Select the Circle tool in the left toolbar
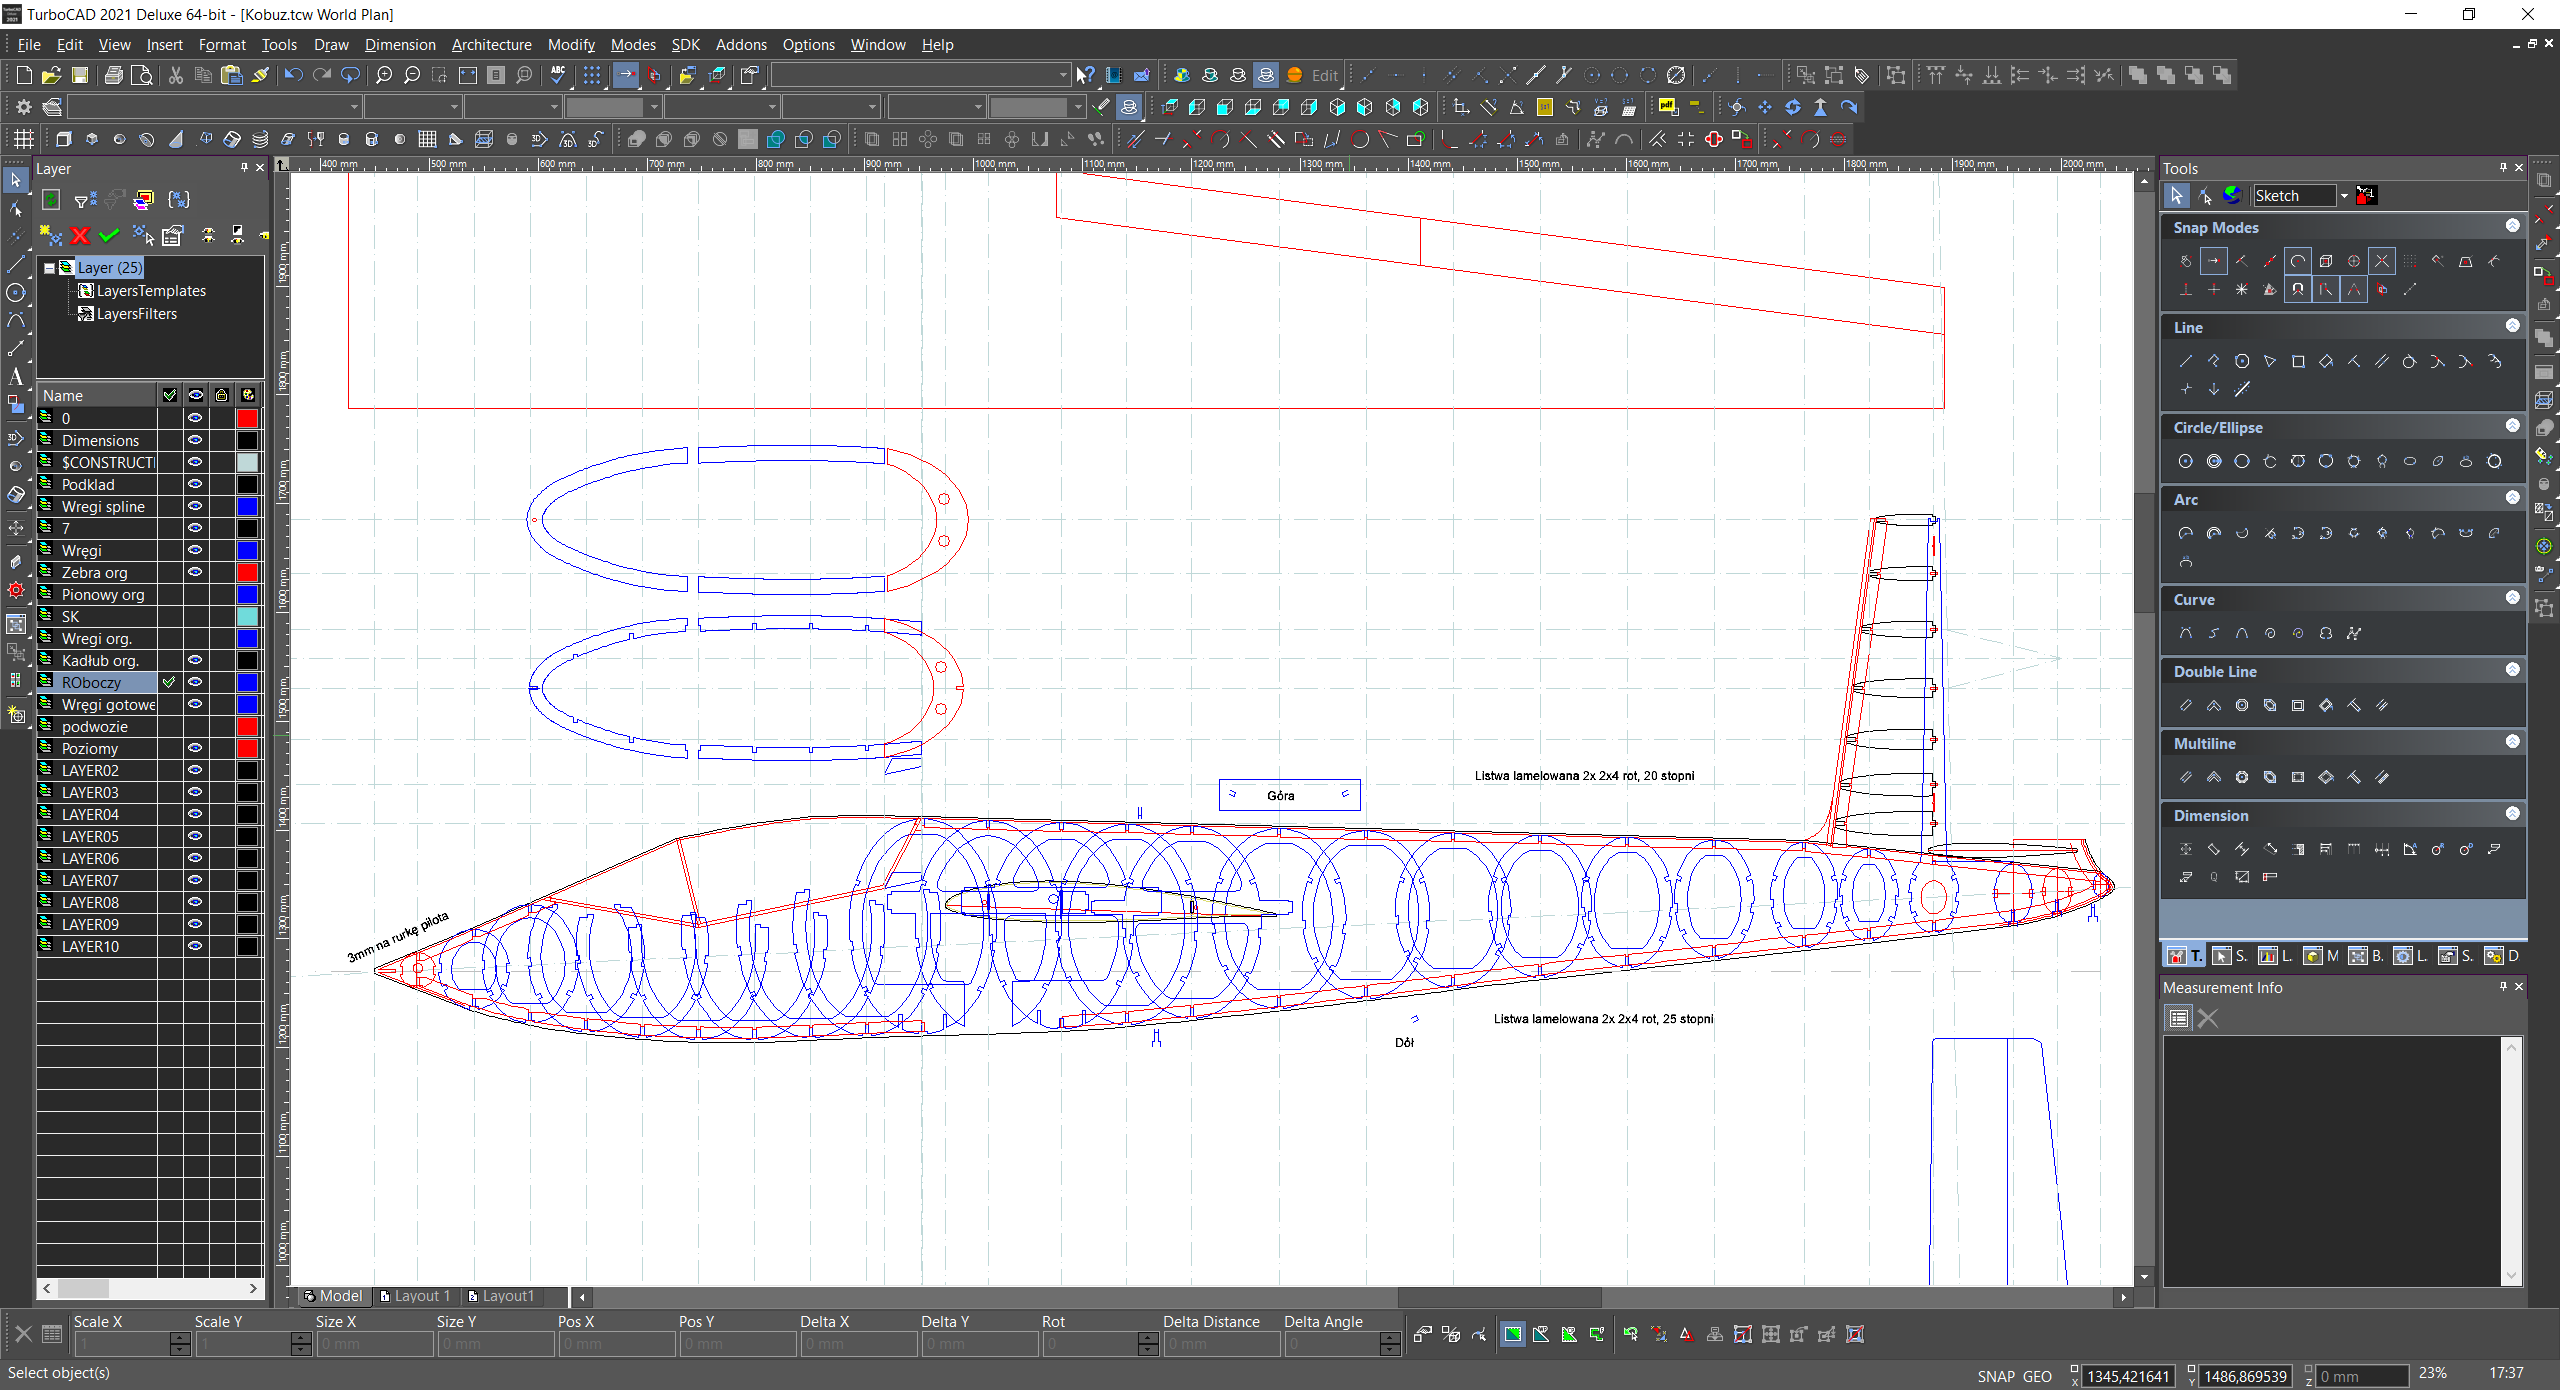The image size is (2560, 1390). coord(15,293)
